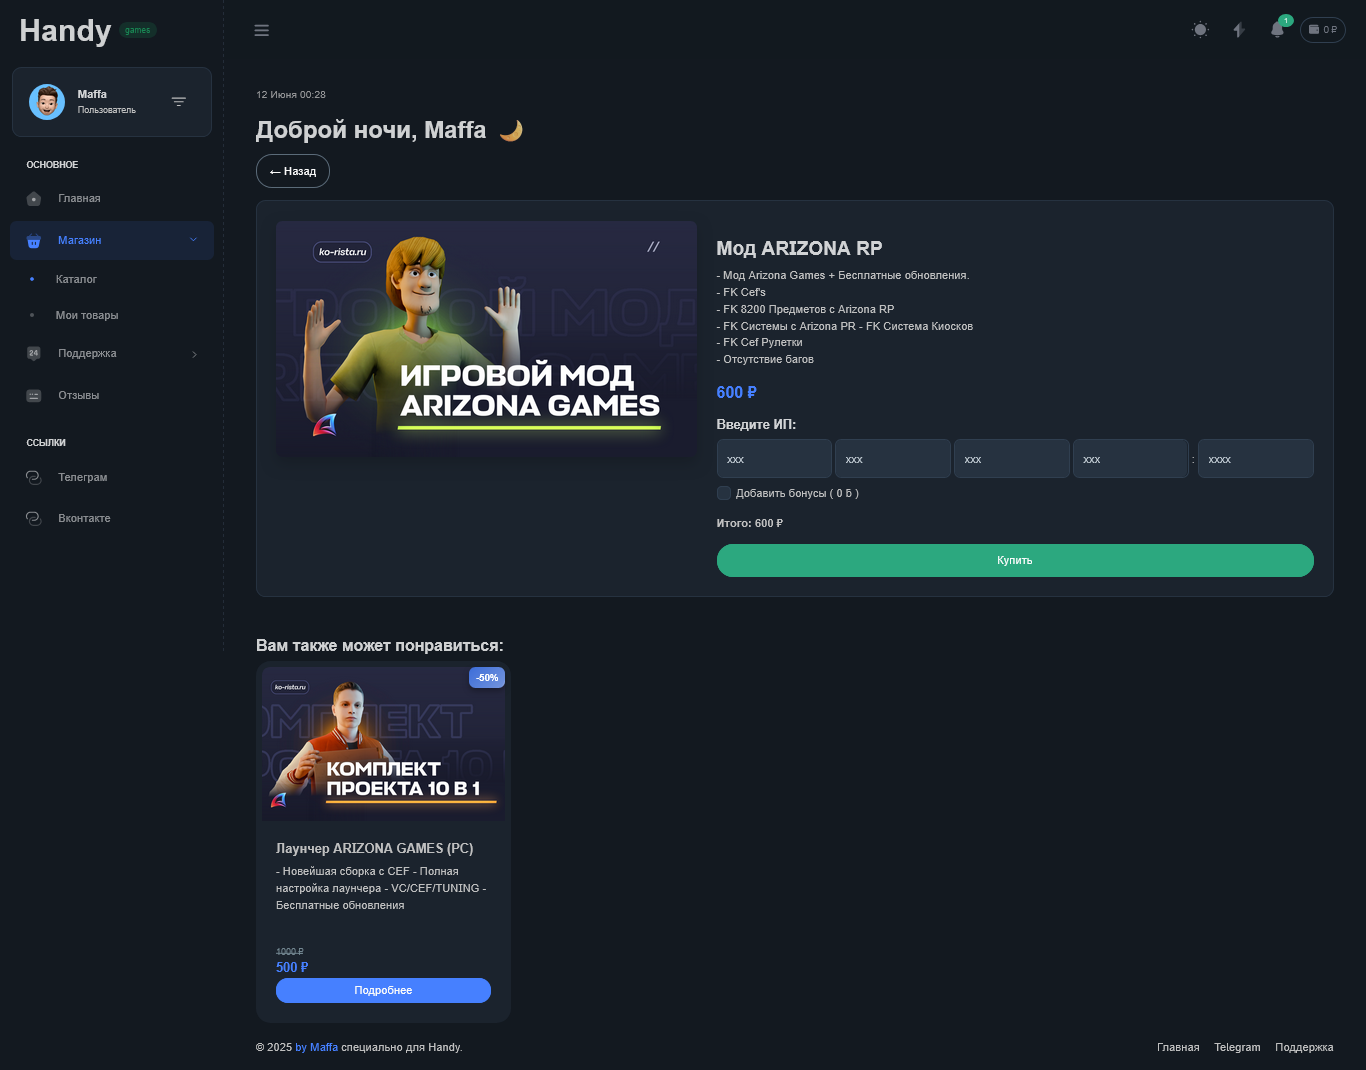
Task: Open Мои товары submenu item
Action: coord(87,315)
